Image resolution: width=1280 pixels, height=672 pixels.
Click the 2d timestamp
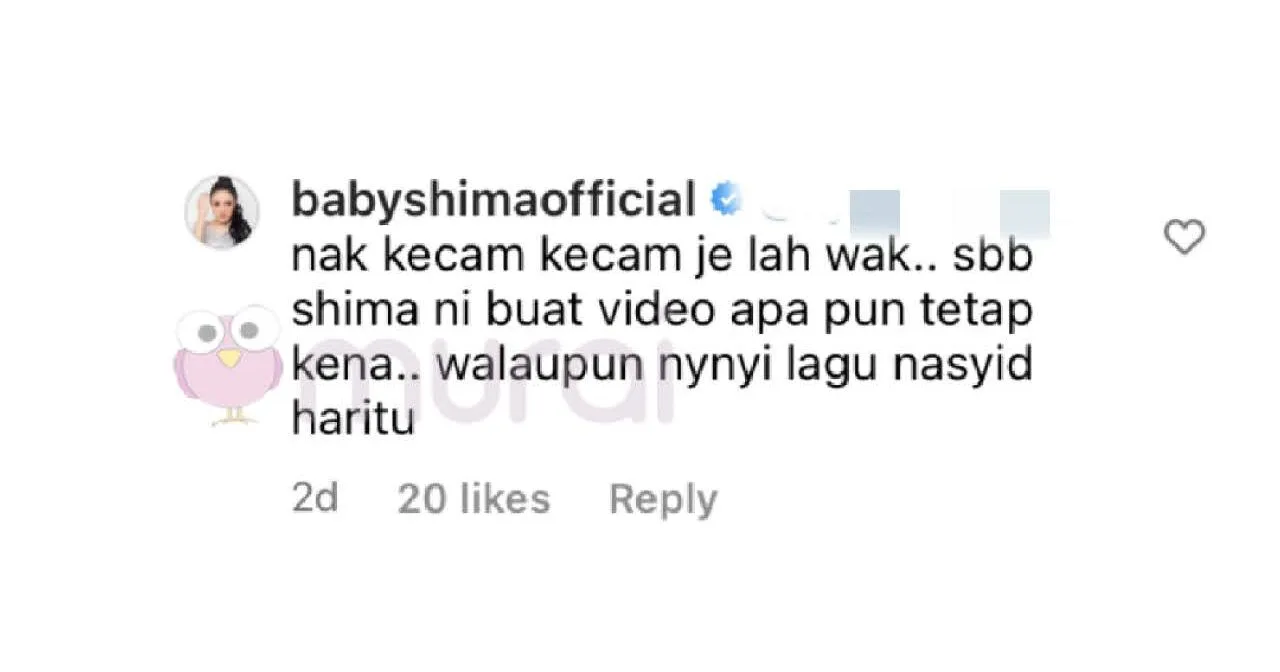(x=314, y=498)
